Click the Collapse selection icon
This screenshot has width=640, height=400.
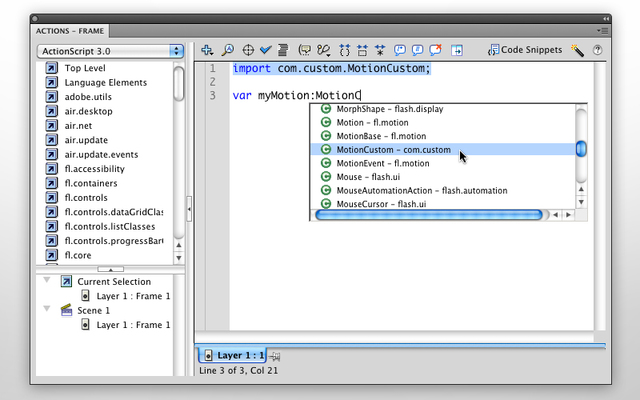[x=362, y=50]
